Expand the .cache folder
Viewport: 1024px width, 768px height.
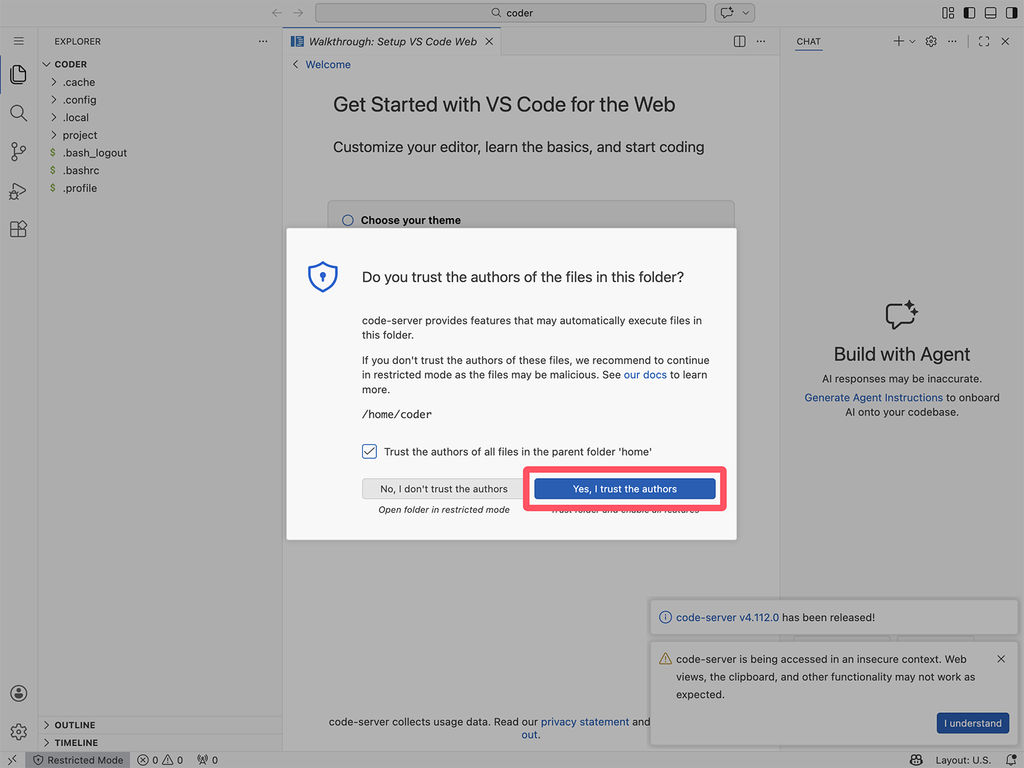coord(79,82)
